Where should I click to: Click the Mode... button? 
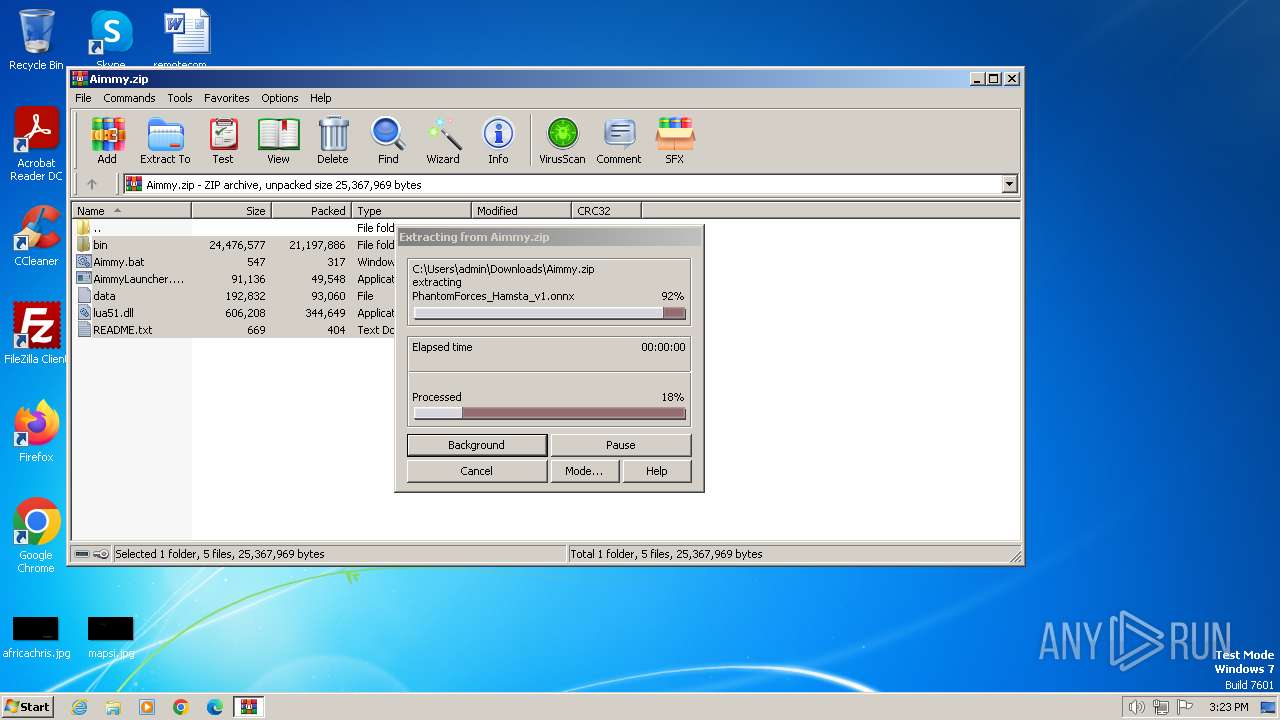pyautogui.click(x=584, y=471)
